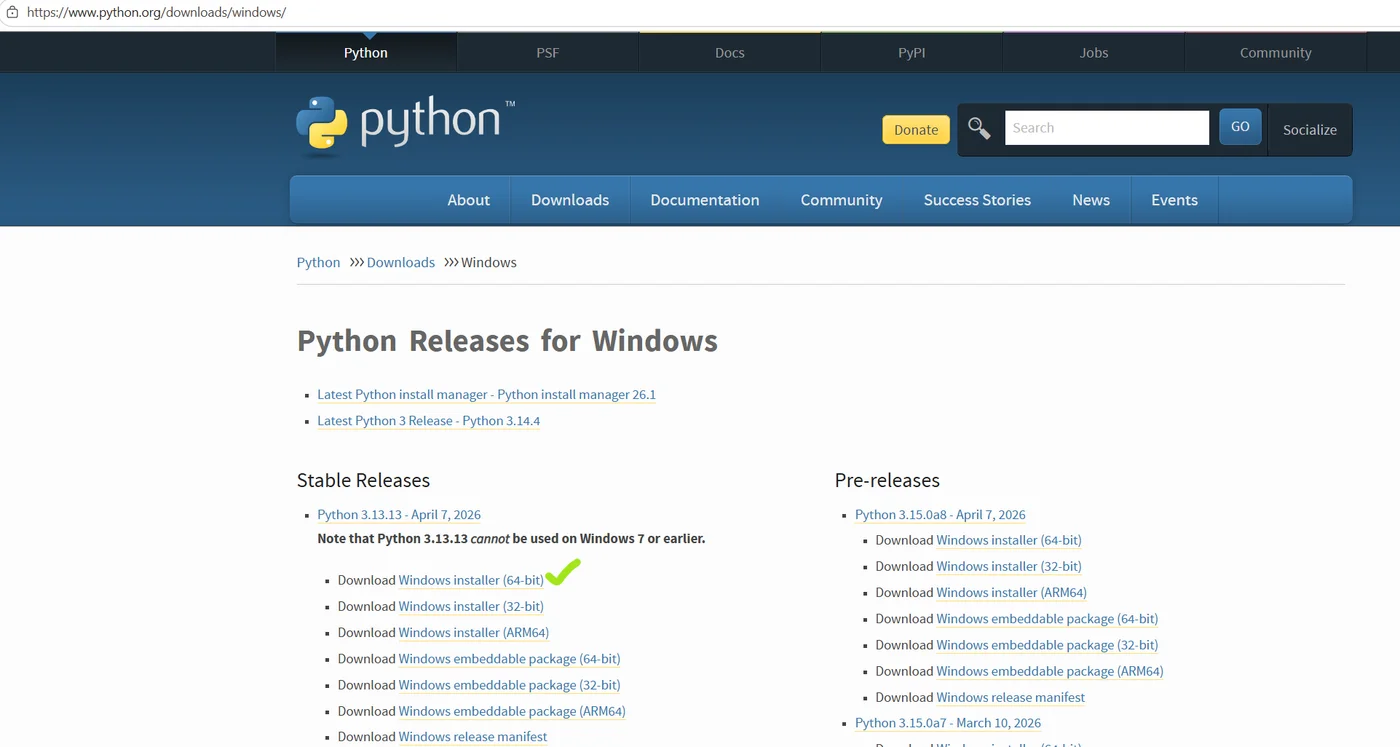Click the yellow Donate button
This screenshot has width=1400, height=747.
coord(916,129)
